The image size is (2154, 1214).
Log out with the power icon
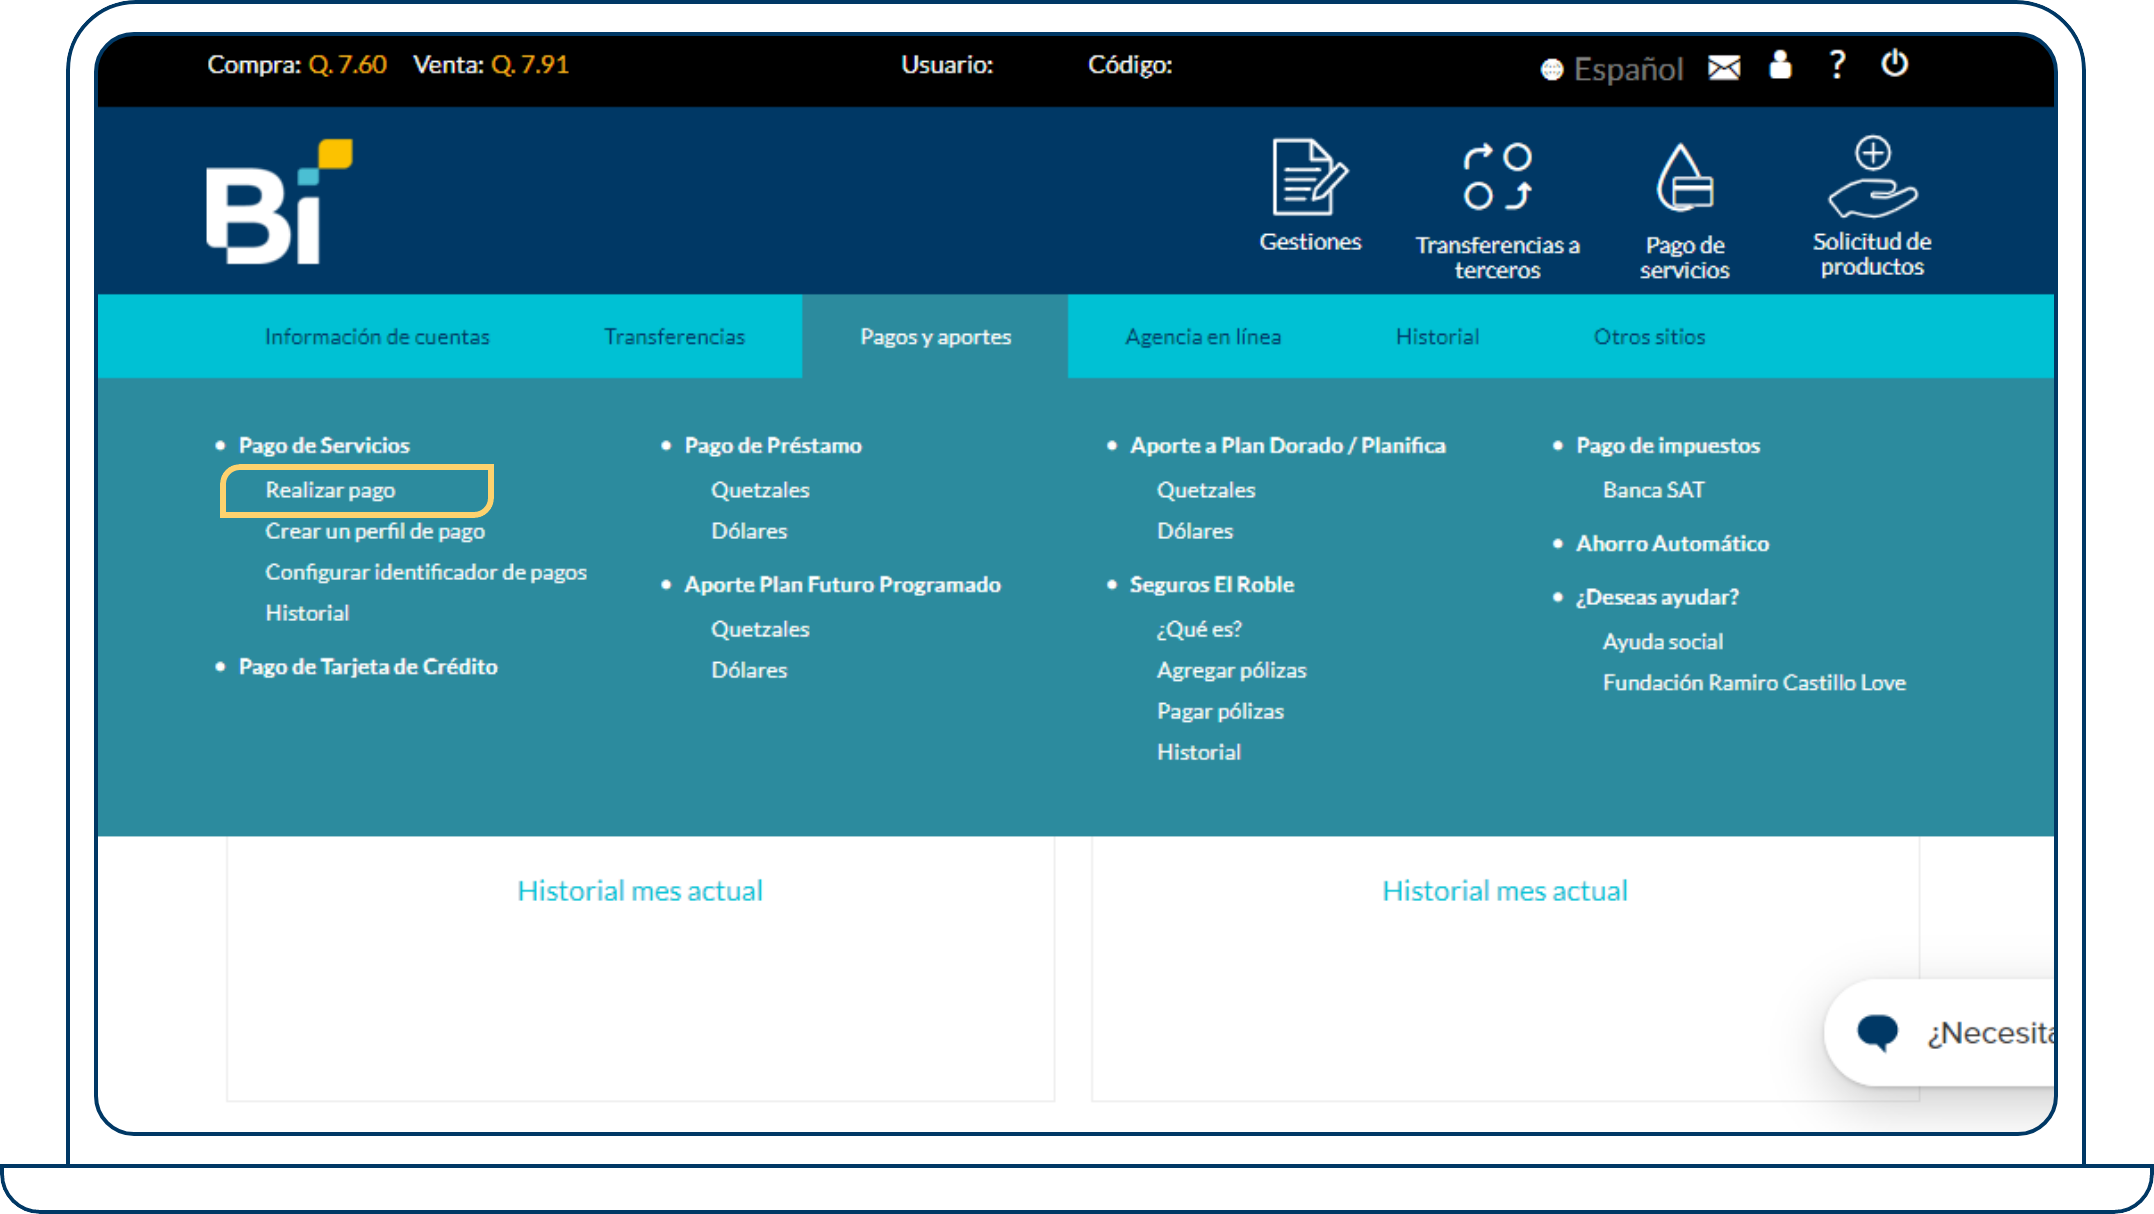(1894, 64)
